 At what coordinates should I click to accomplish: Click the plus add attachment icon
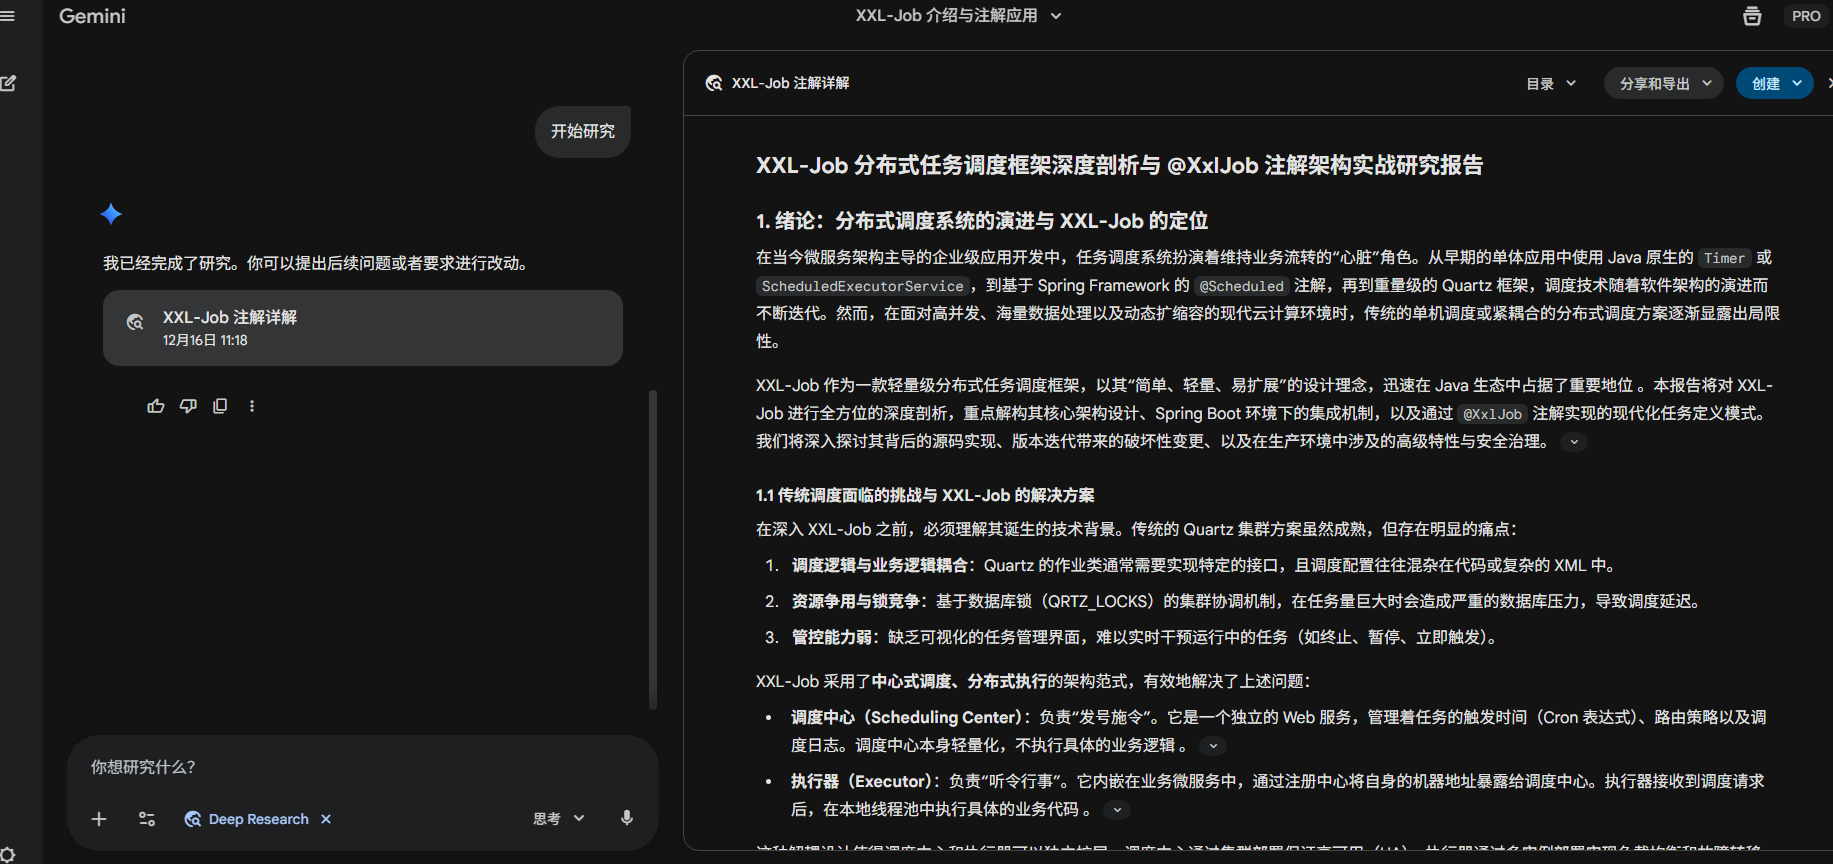click(99, 819)
